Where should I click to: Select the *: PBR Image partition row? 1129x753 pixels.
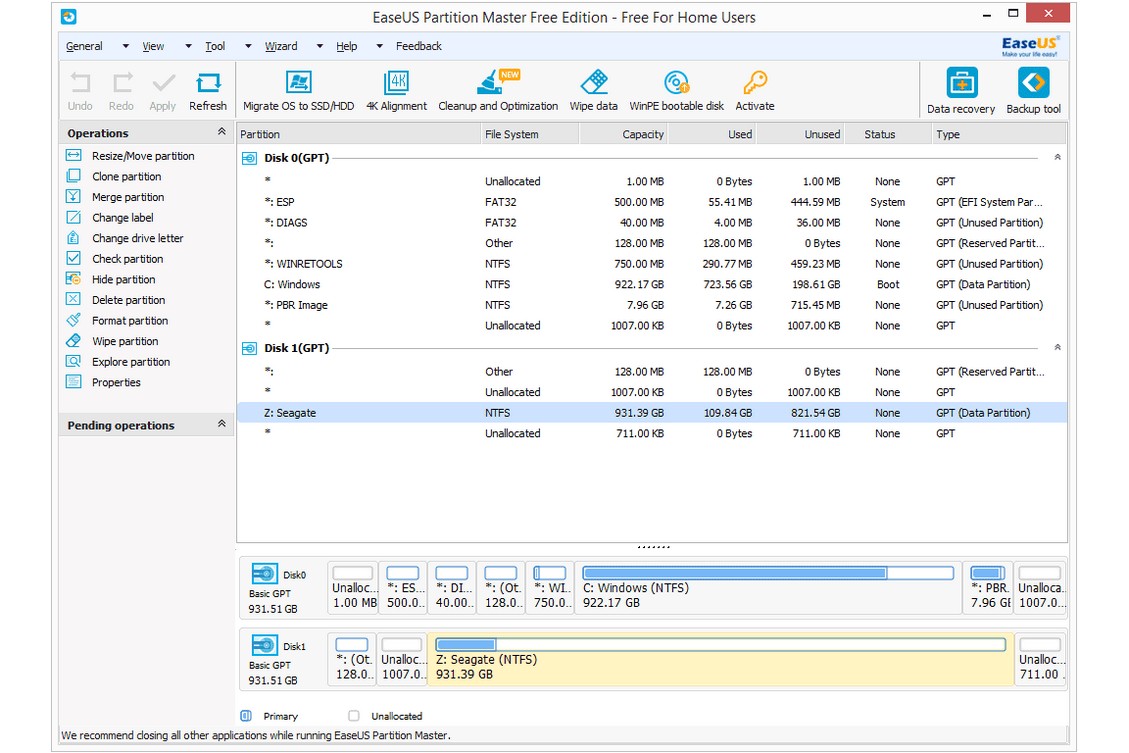(652, 305)
